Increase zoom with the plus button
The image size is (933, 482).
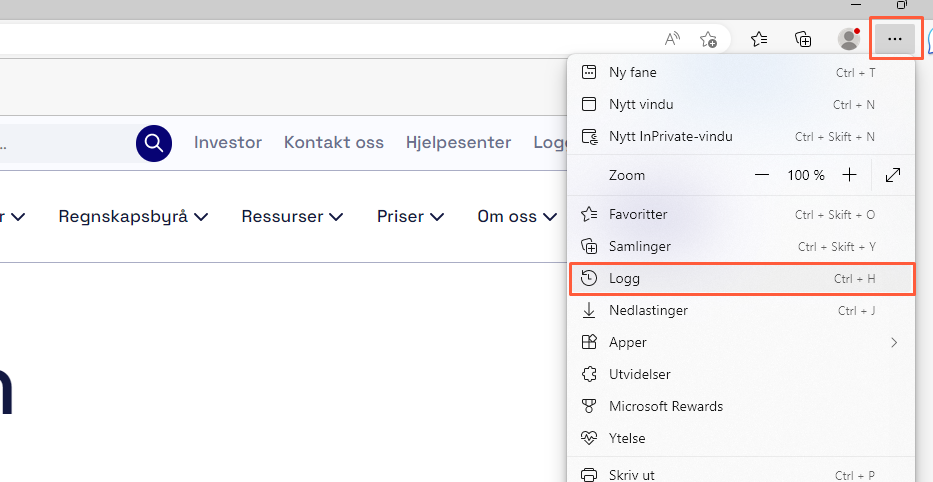849,175
